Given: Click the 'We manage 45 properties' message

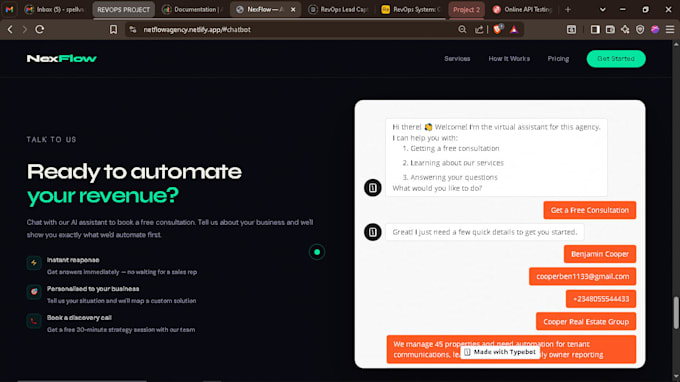Looking at the screenshot, I should tap(511, 349).
